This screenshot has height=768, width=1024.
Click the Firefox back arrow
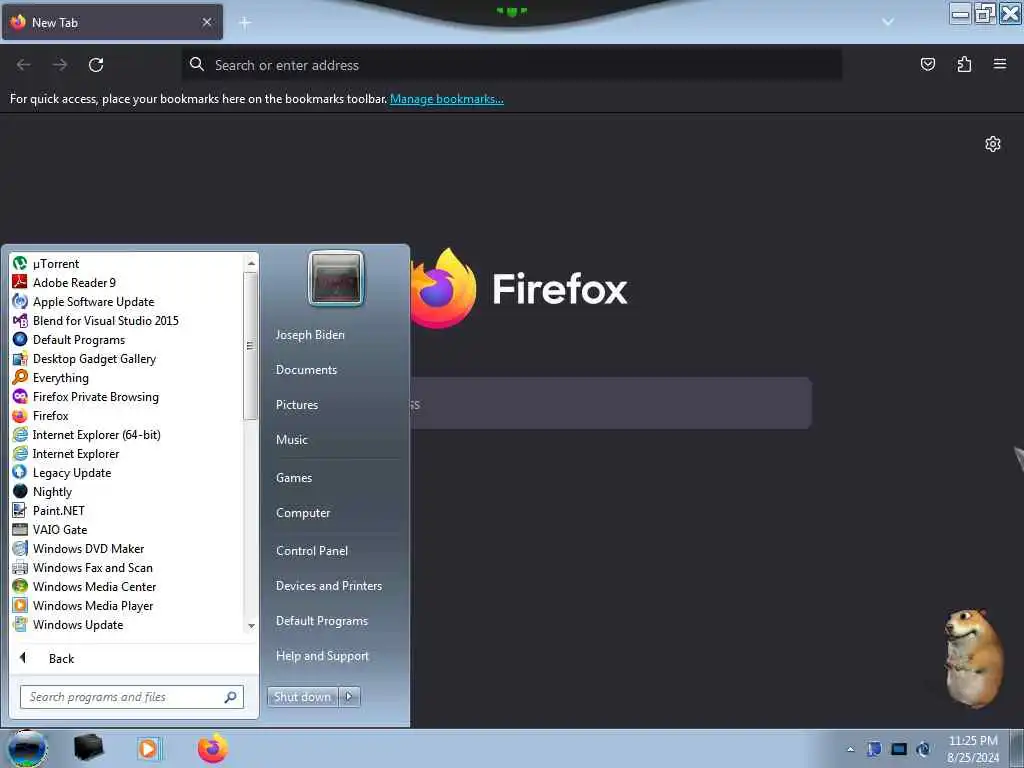coord(24,65)
